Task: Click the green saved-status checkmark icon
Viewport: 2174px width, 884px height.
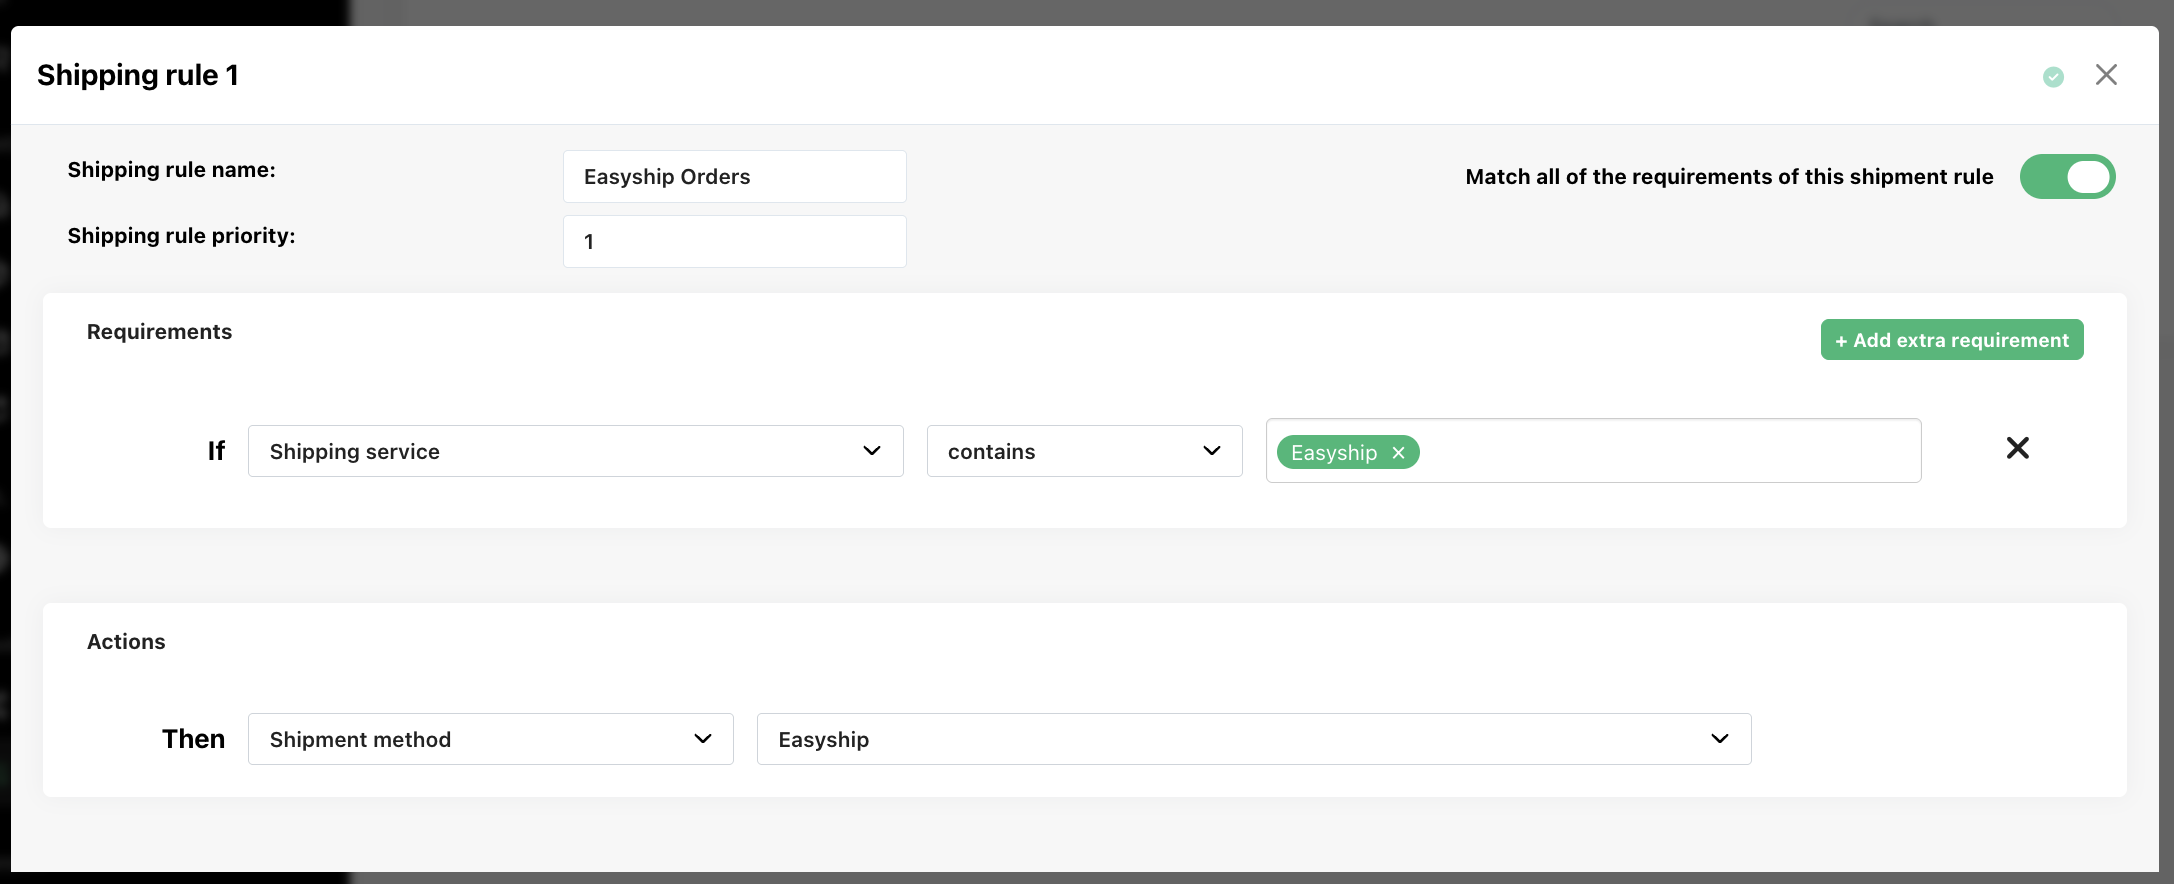Action: pyautogui.click(x=2053, y=77)
